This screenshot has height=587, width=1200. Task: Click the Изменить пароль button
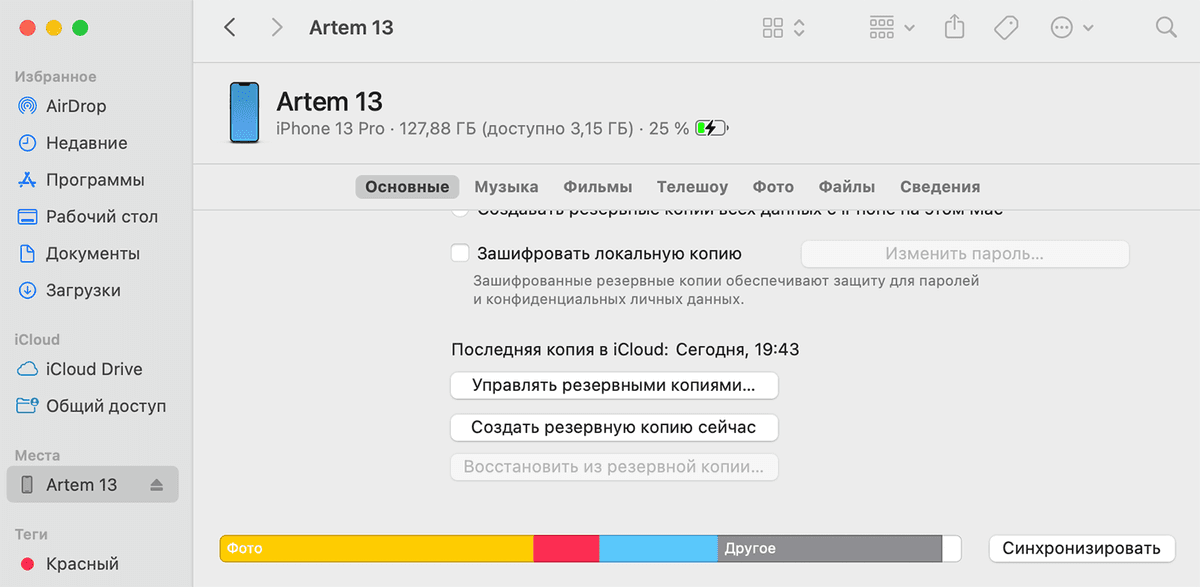965,254
